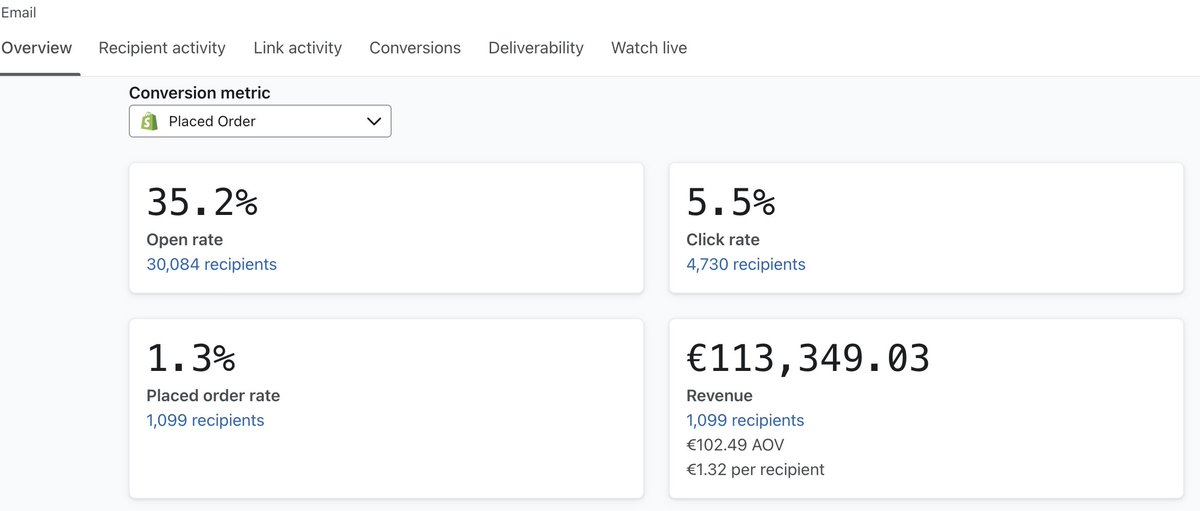Click the €113,349.03 revenue amount
1200x511 pixels.
pyautogui.click(x=808, y=357)
